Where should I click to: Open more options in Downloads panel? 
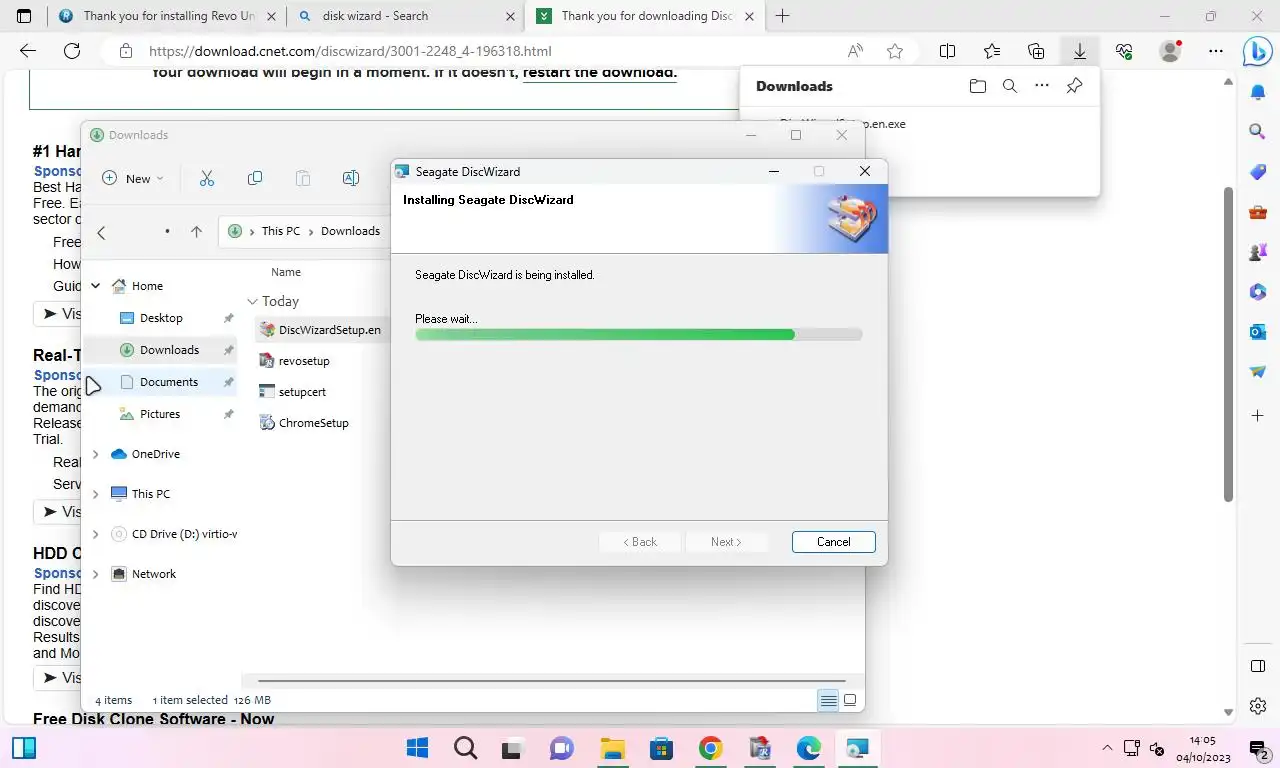click(1042, 86)
